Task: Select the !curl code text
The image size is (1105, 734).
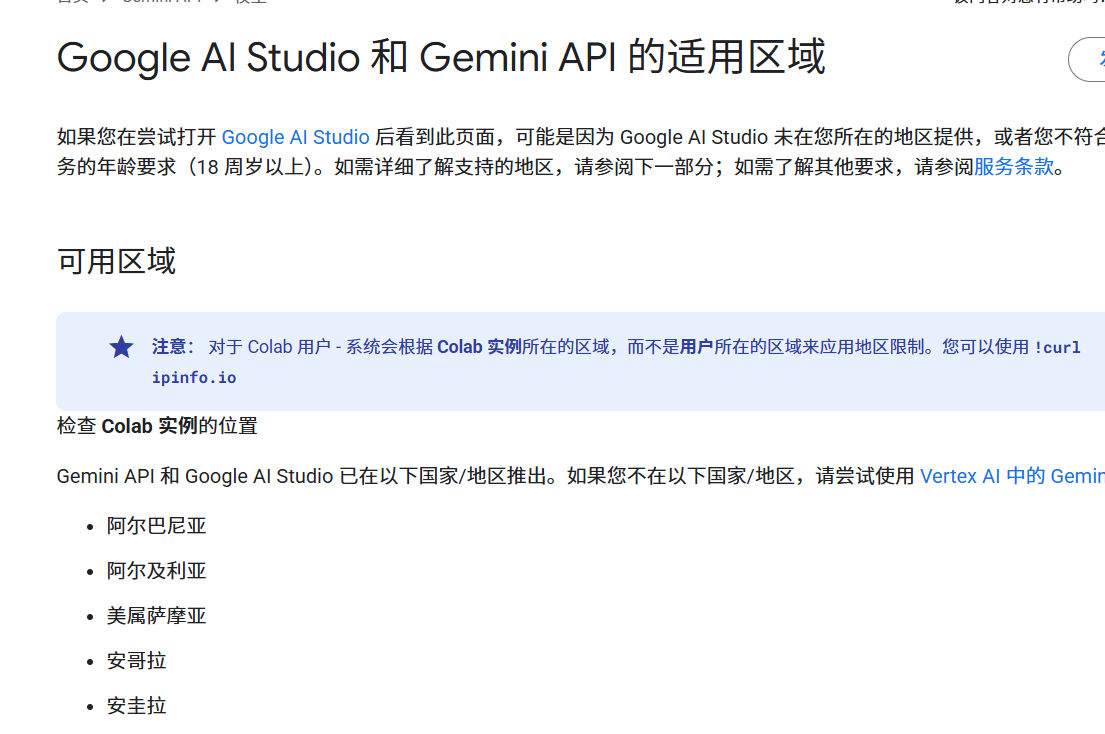Action: click(1057, 347)
